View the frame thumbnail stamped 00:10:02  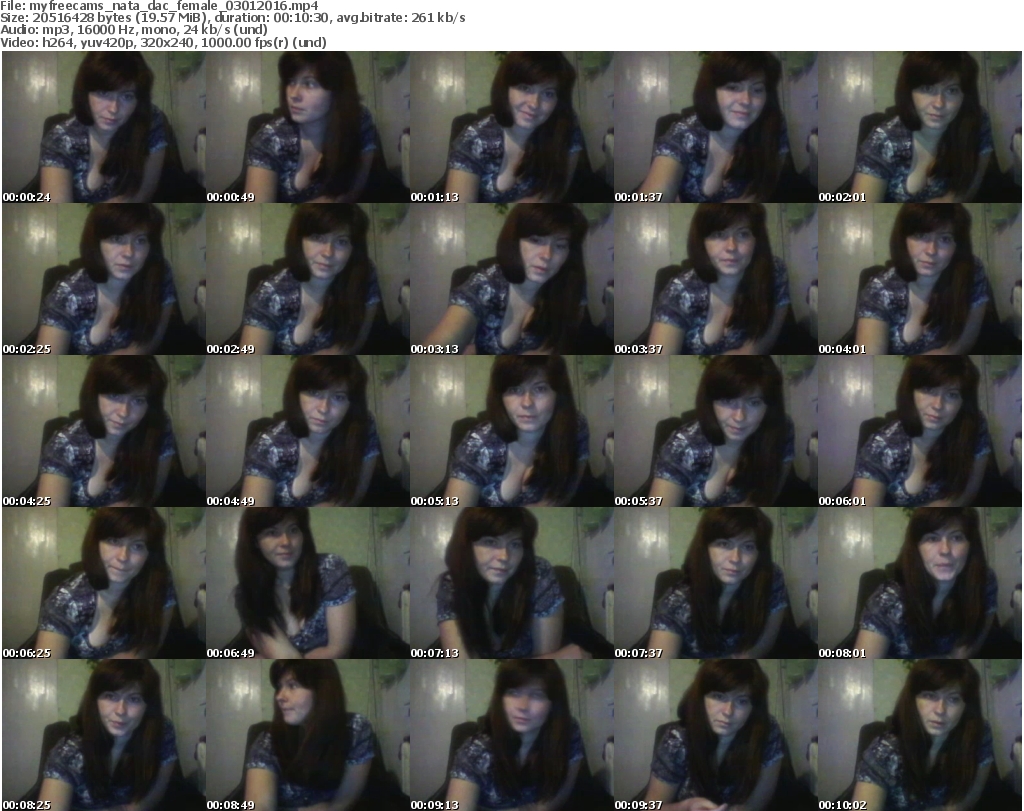pyautogui.click(x=920, y=735)
